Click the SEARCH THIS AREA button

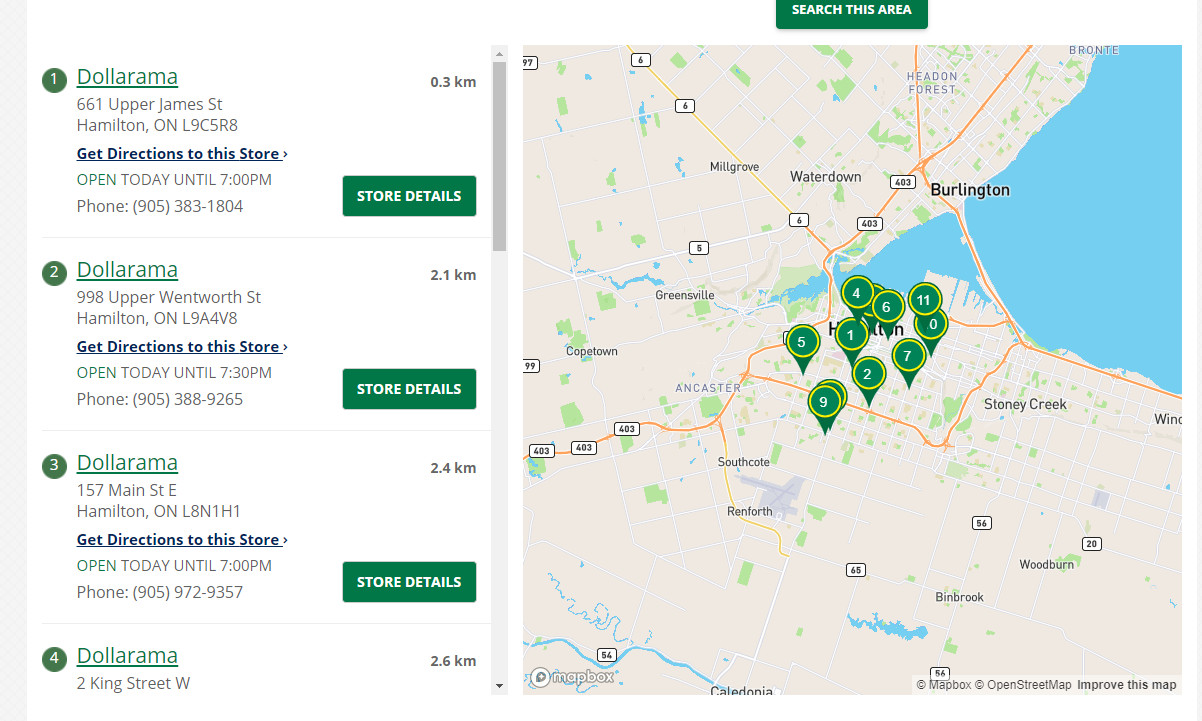point(851,7)
